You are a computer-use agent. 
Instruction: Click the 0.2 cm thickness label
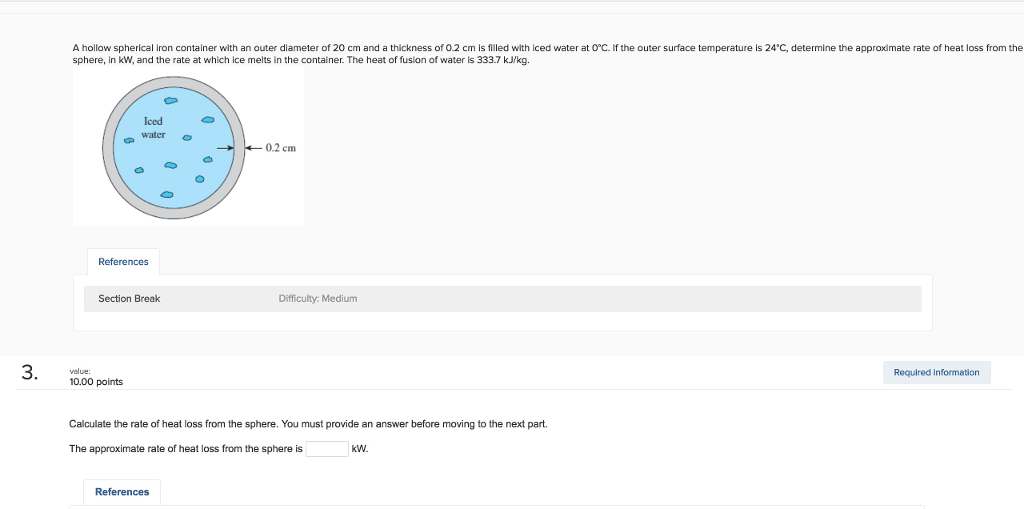click(281, 148)
